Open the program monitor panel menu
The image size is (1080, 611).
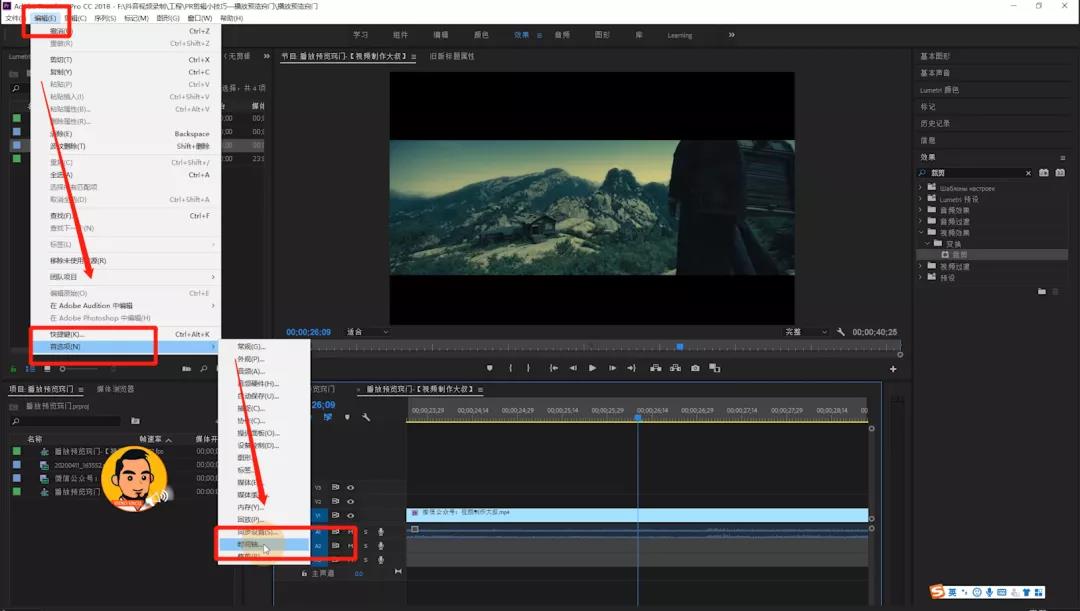413,56
